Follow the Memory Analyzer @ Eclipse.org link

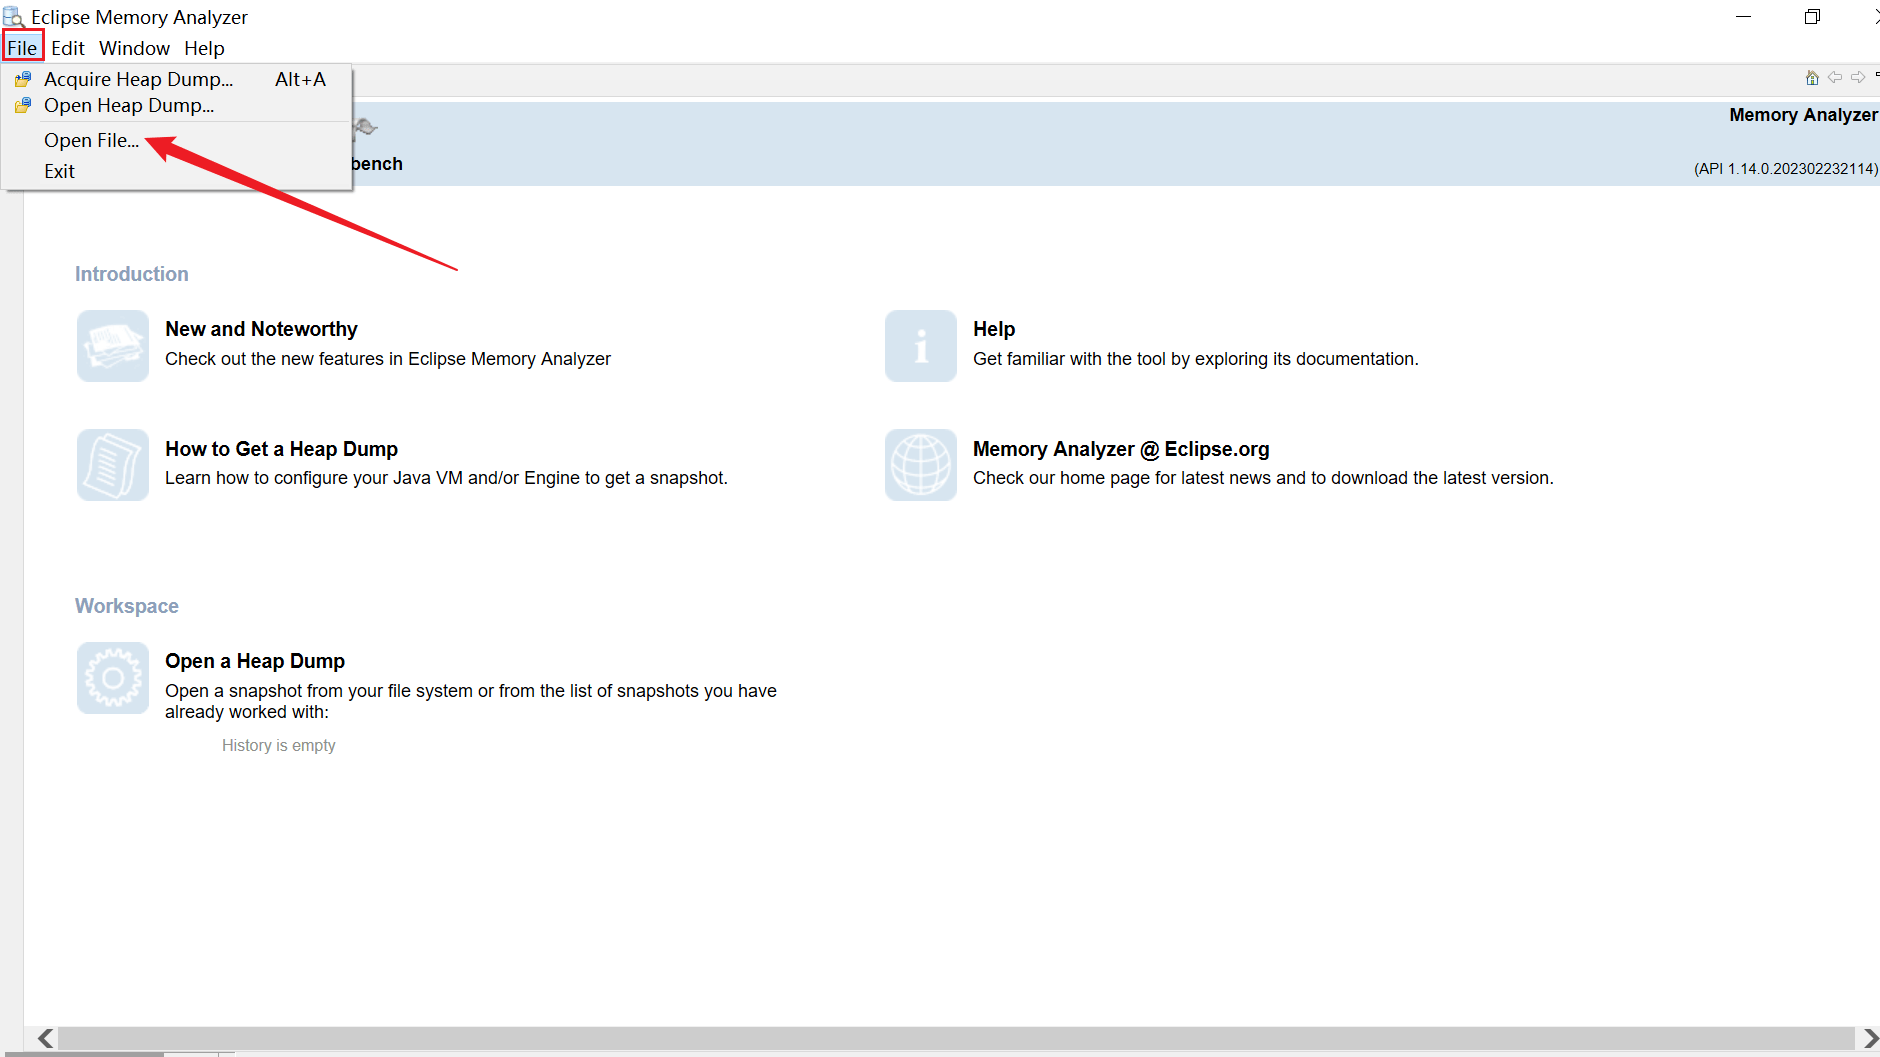coord(1120,449)
